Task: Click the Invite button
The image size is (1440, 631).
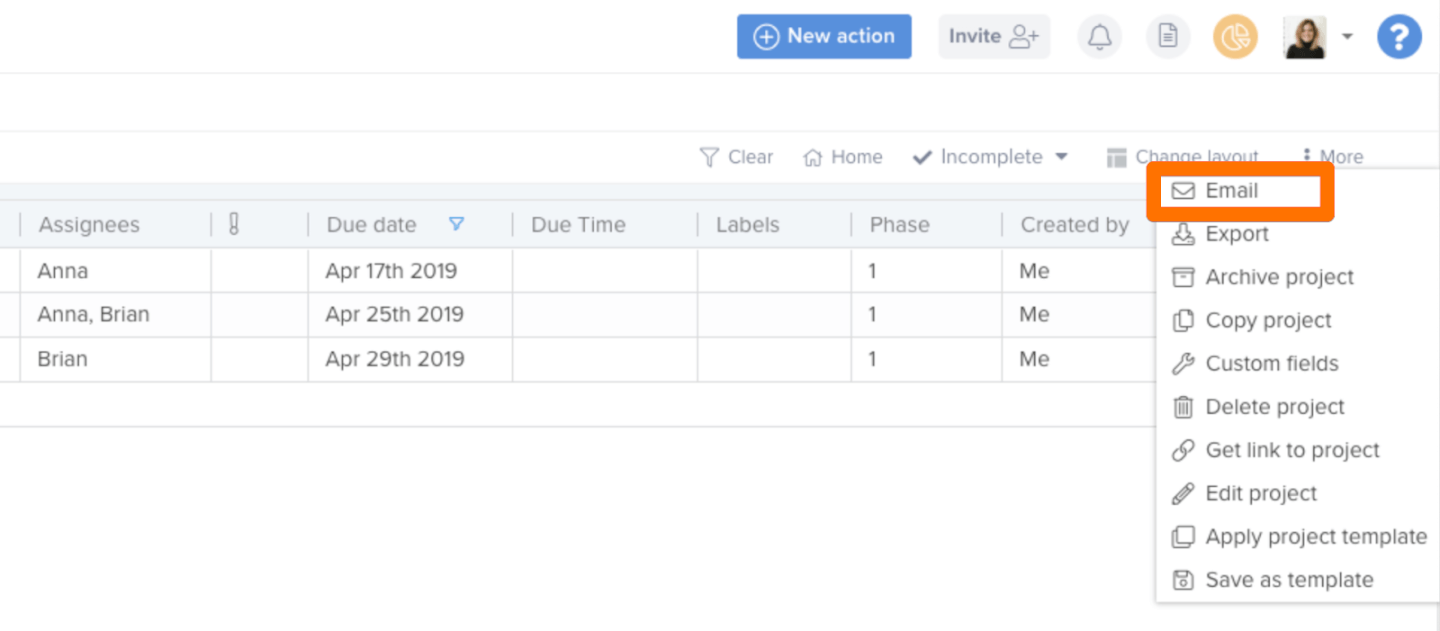Action: click(x=993, y=36)
